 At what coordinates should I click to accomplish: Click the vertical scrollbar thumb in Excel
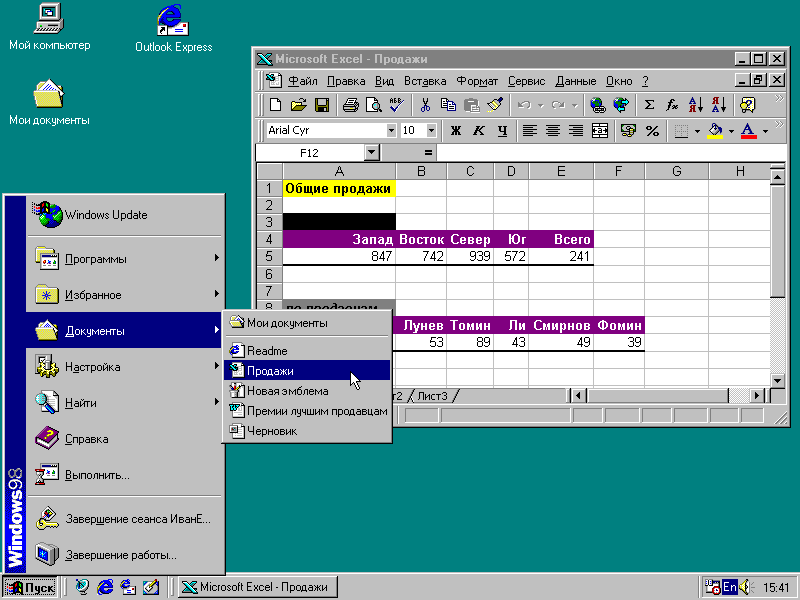(777, 241)
